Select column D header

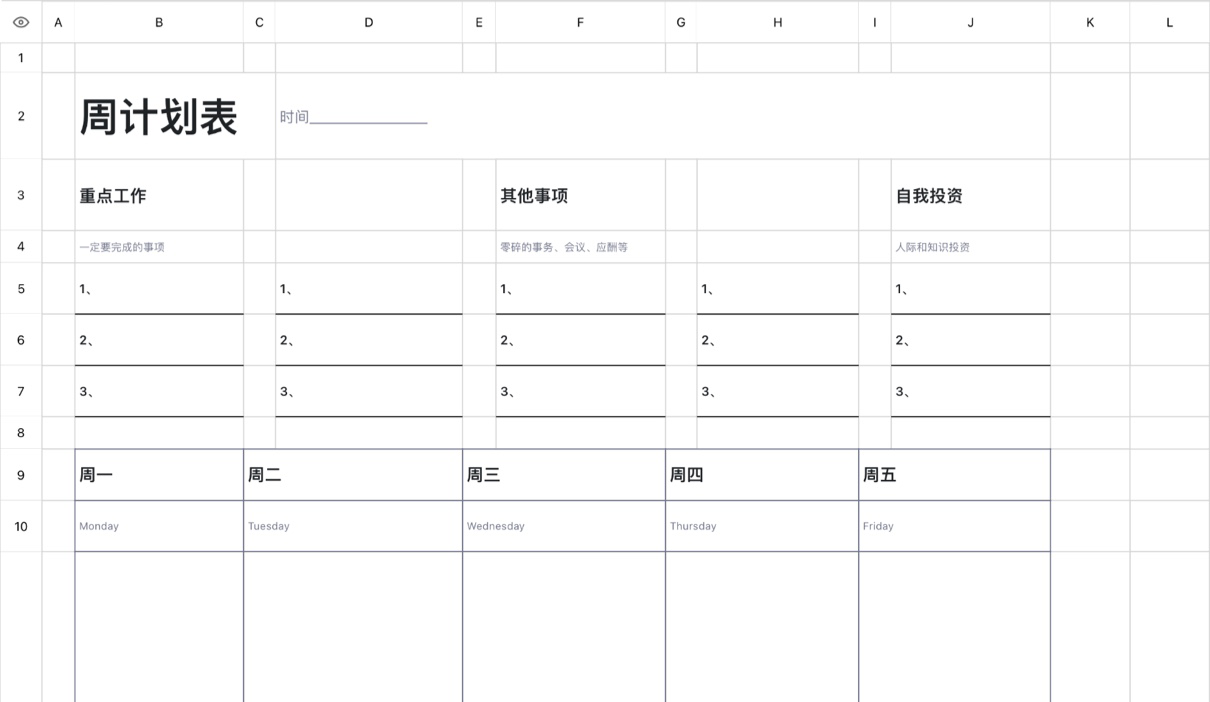pos(369,22)
